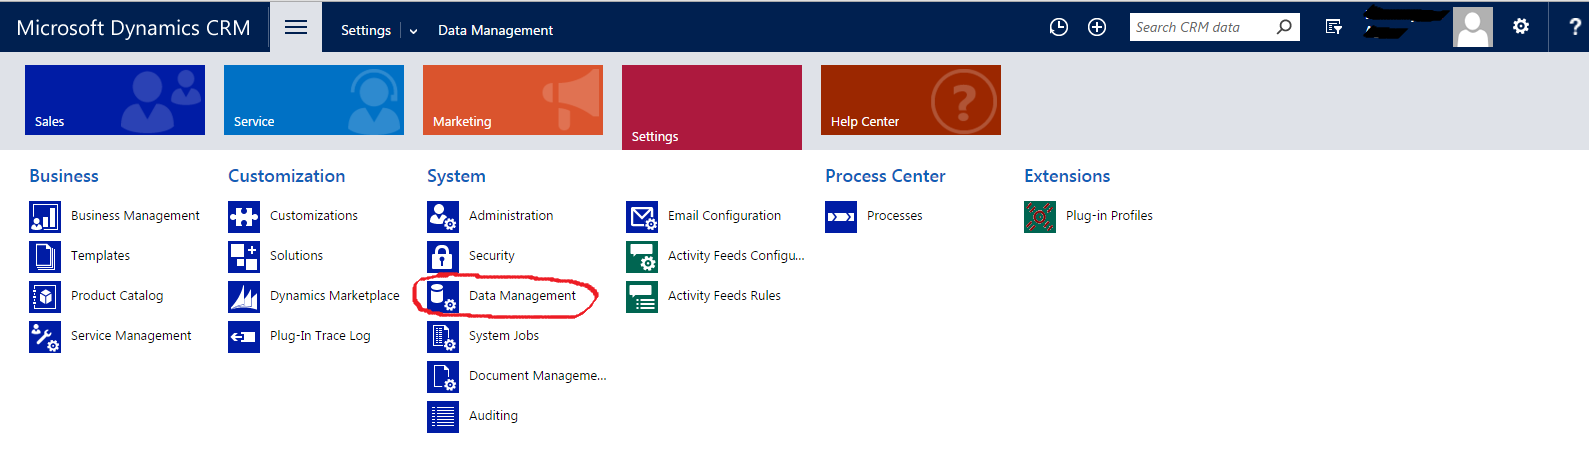Open the Service tile
This screenshot has height=458, width=1589.
(314, 100)
